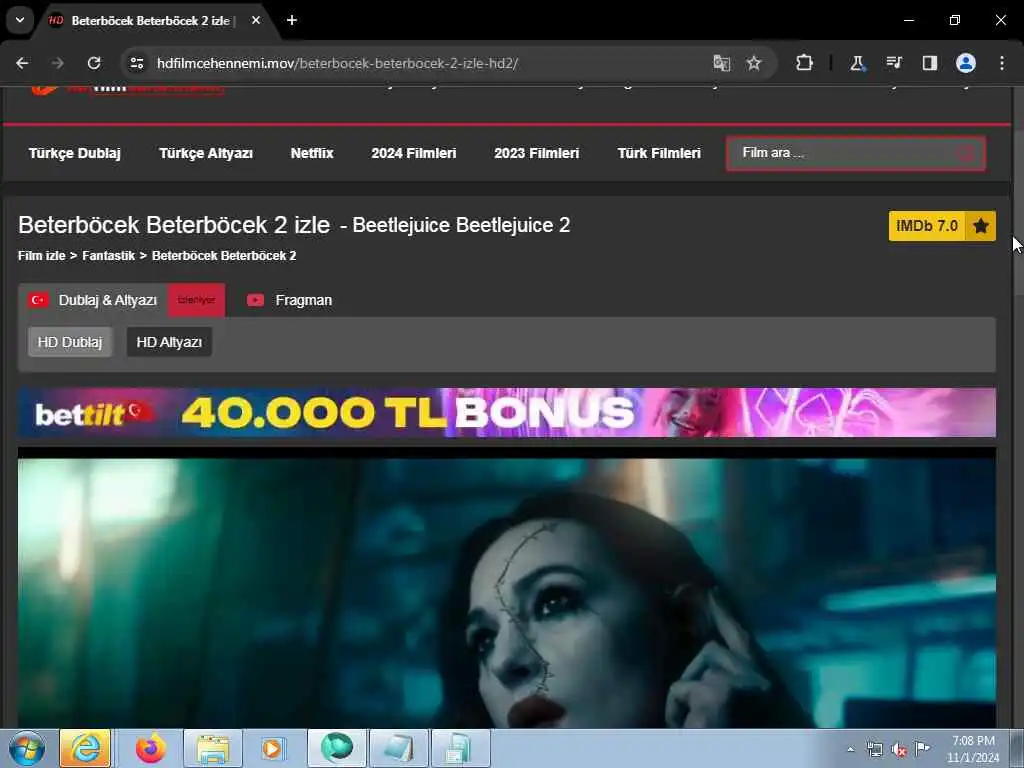
Task: Follow the Fantastik breadcrumb link
Action: pos(108,255)
